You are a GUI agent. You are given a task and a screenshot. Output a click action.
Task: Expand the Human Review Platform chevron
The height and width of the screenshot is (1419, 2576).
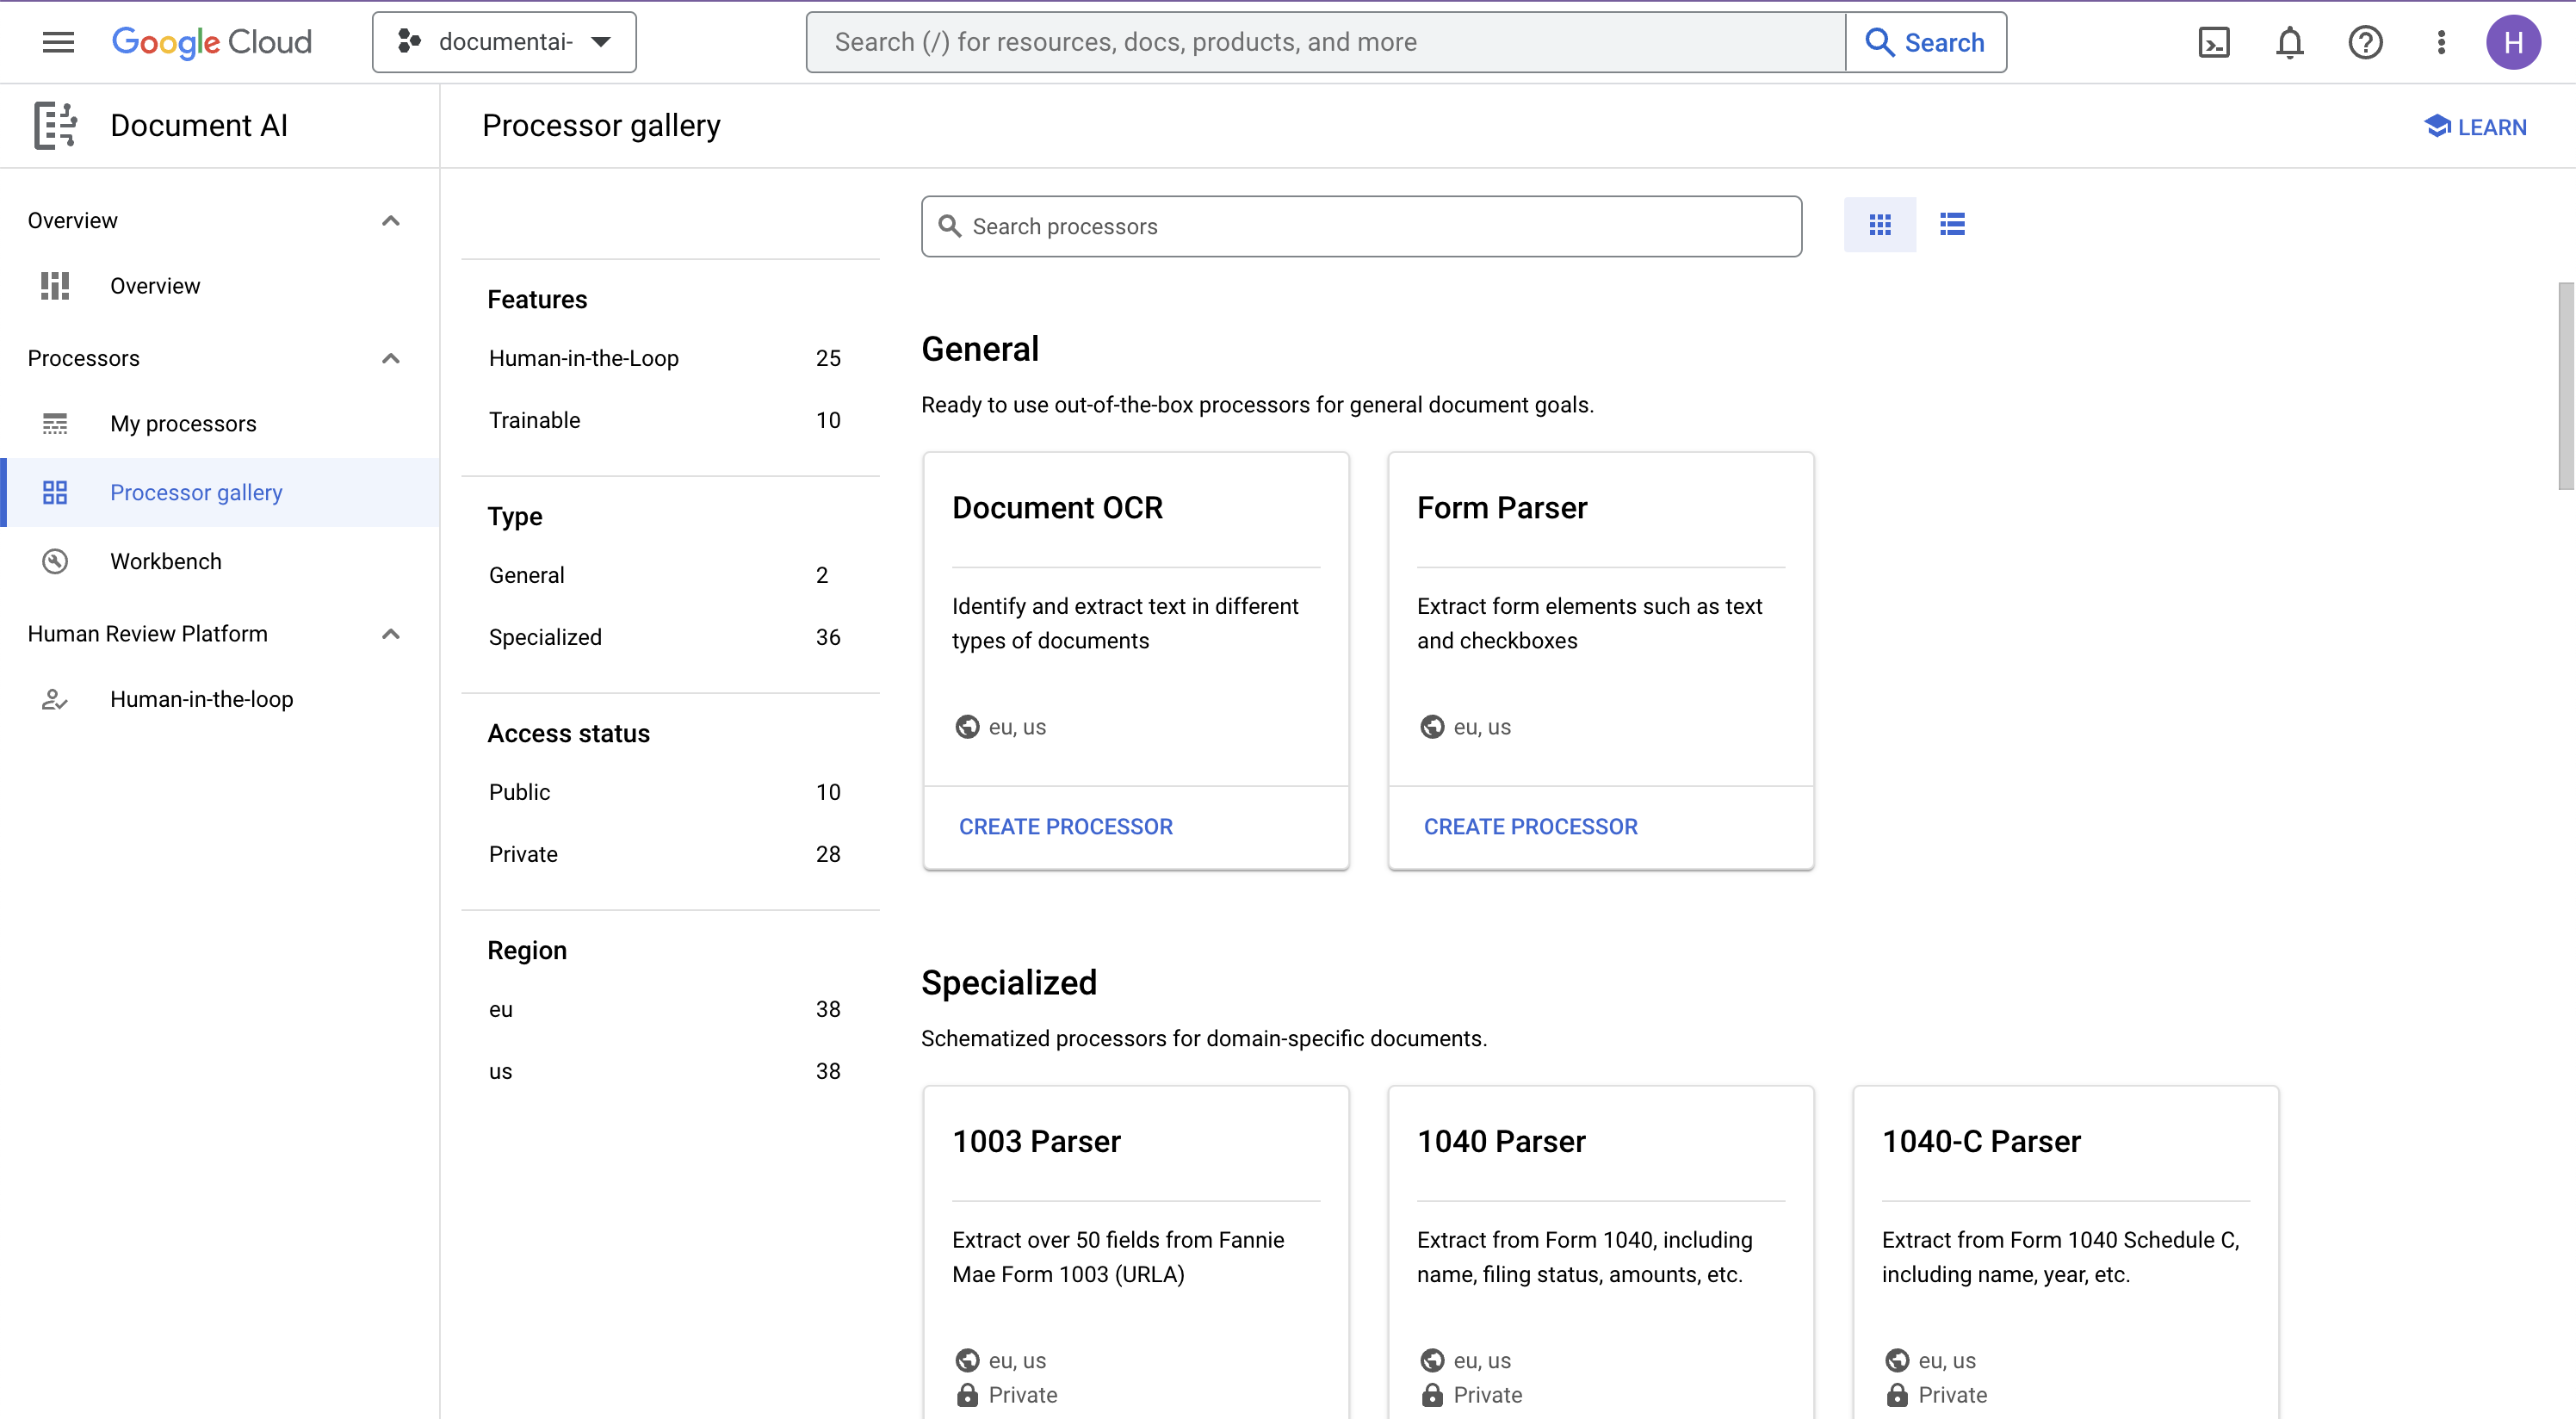tap(391, 633)
